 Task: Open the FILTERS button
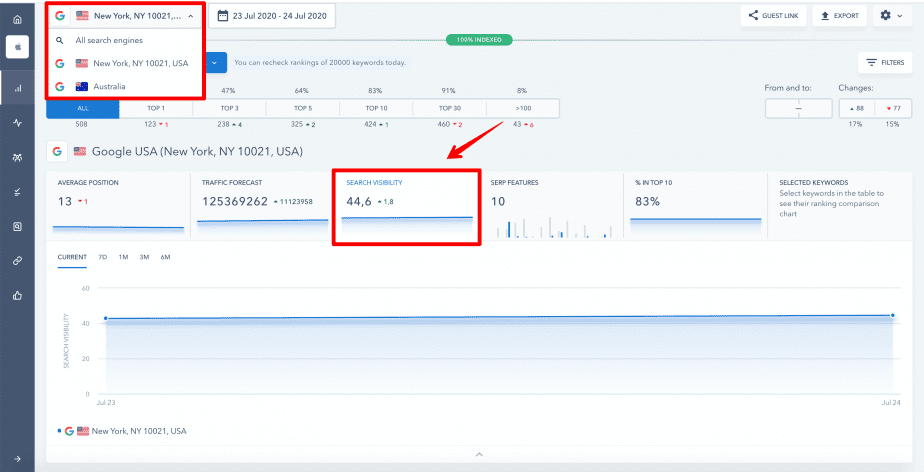click(885, 62)
